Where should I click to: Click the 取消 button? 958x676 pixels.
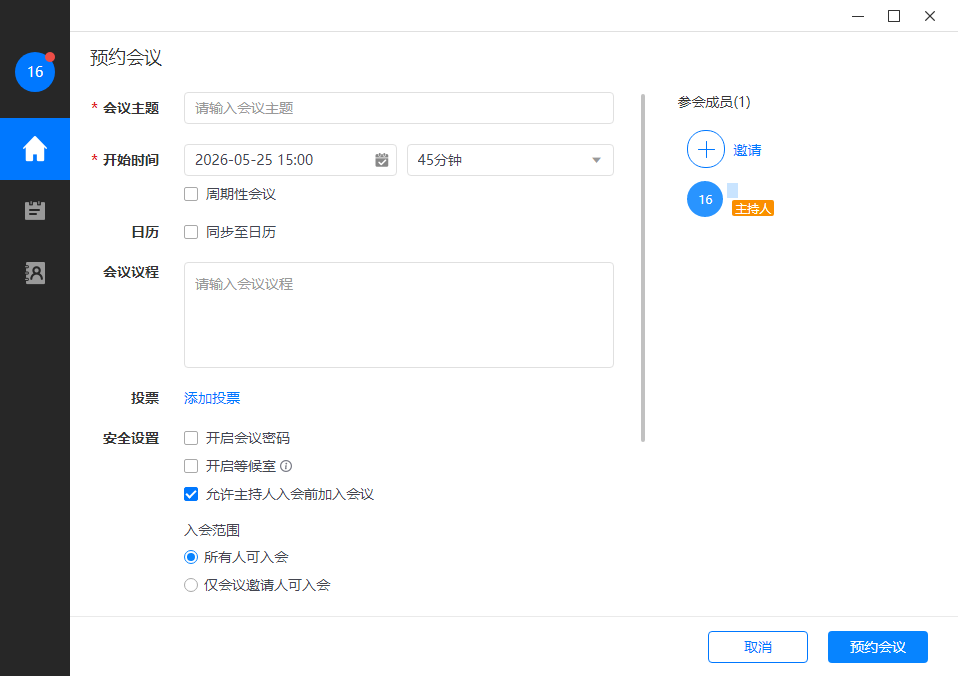(x=758, y=647)
